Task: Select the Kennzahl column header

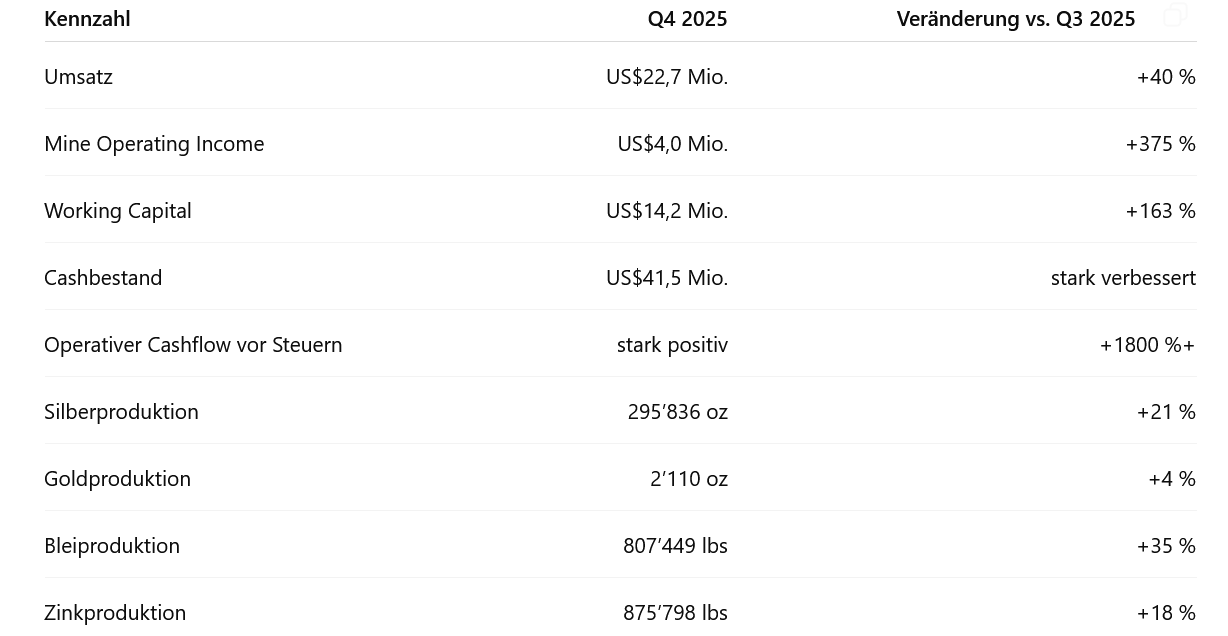Action: [87, 19]
